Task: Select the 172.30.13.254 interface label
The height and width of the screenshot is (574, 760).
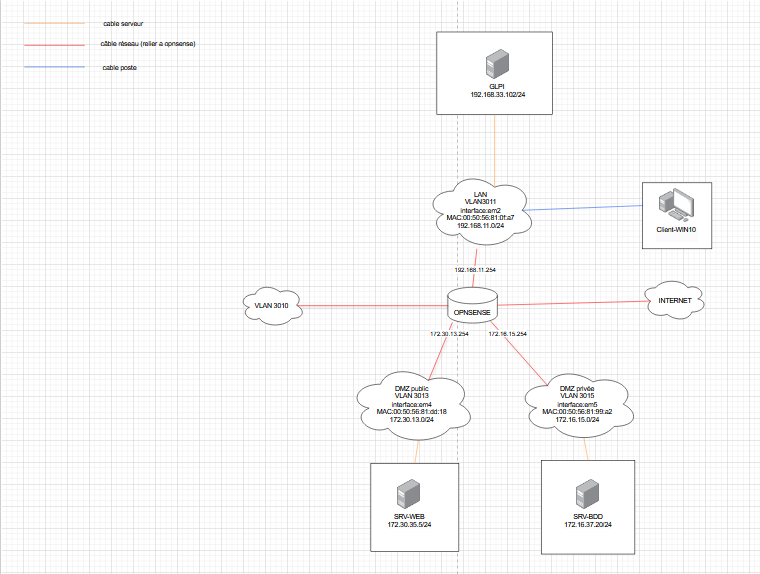Action: coord(449,333)
